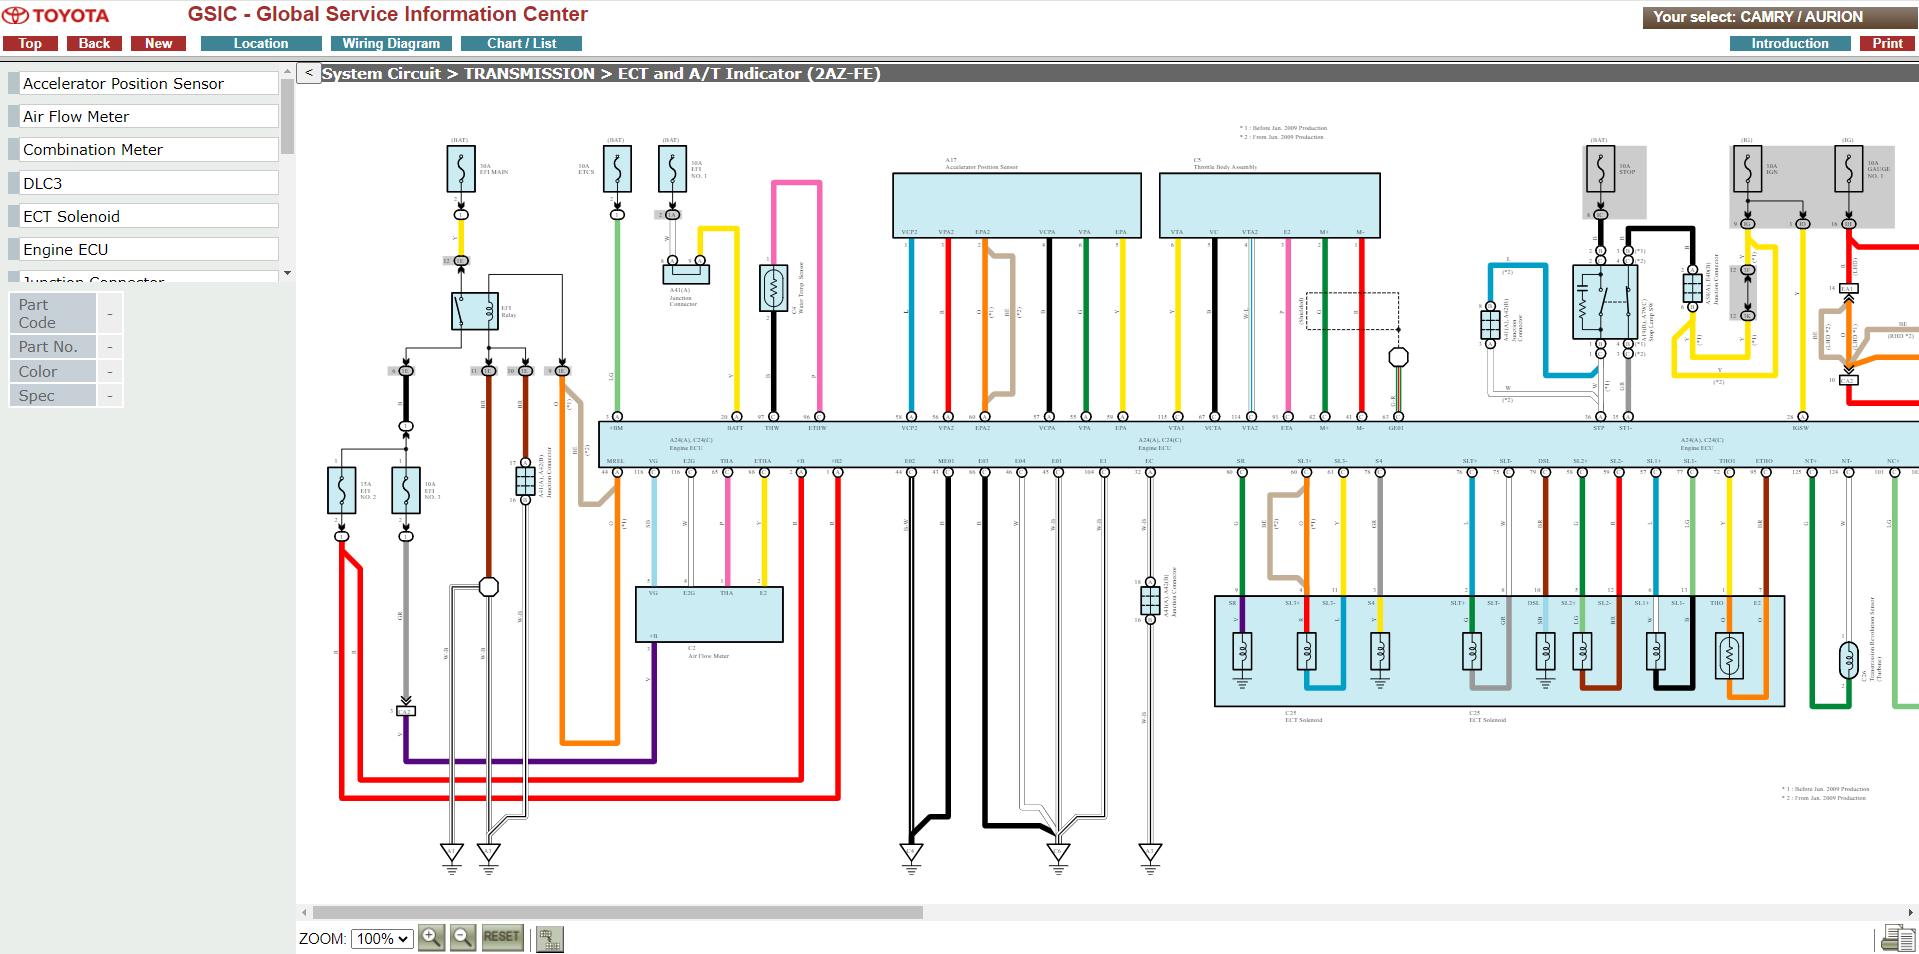This screenshot has width=1919, height=954.
Task: Click the Throttle Body Assembly block in the diagram
Action: pos(1270,205)
